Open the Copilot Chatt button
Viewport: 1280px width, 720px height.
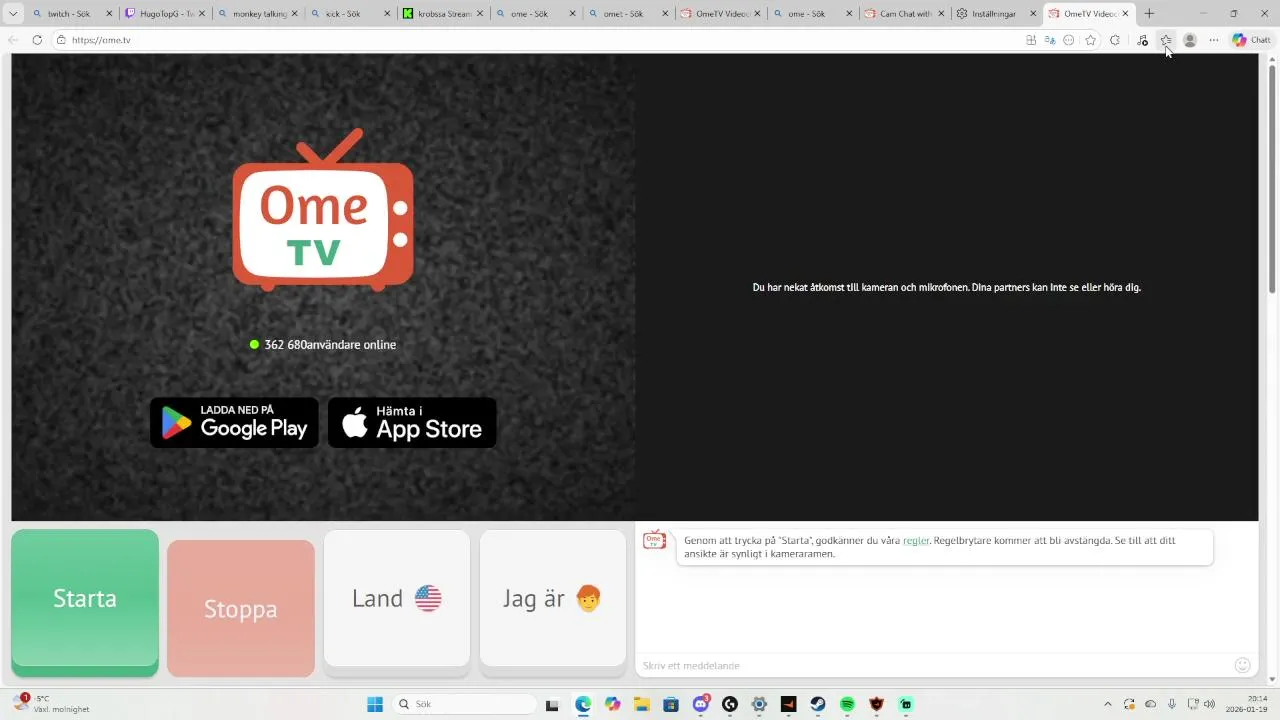click(1251, 40)
